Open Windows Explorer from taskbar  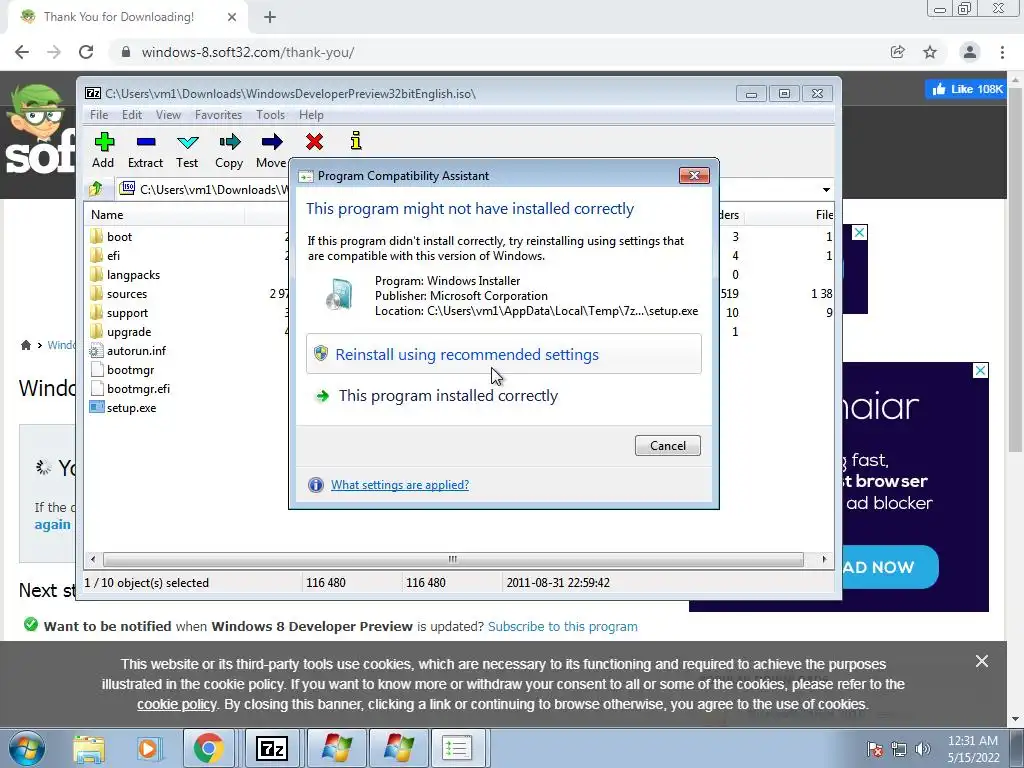88,748
